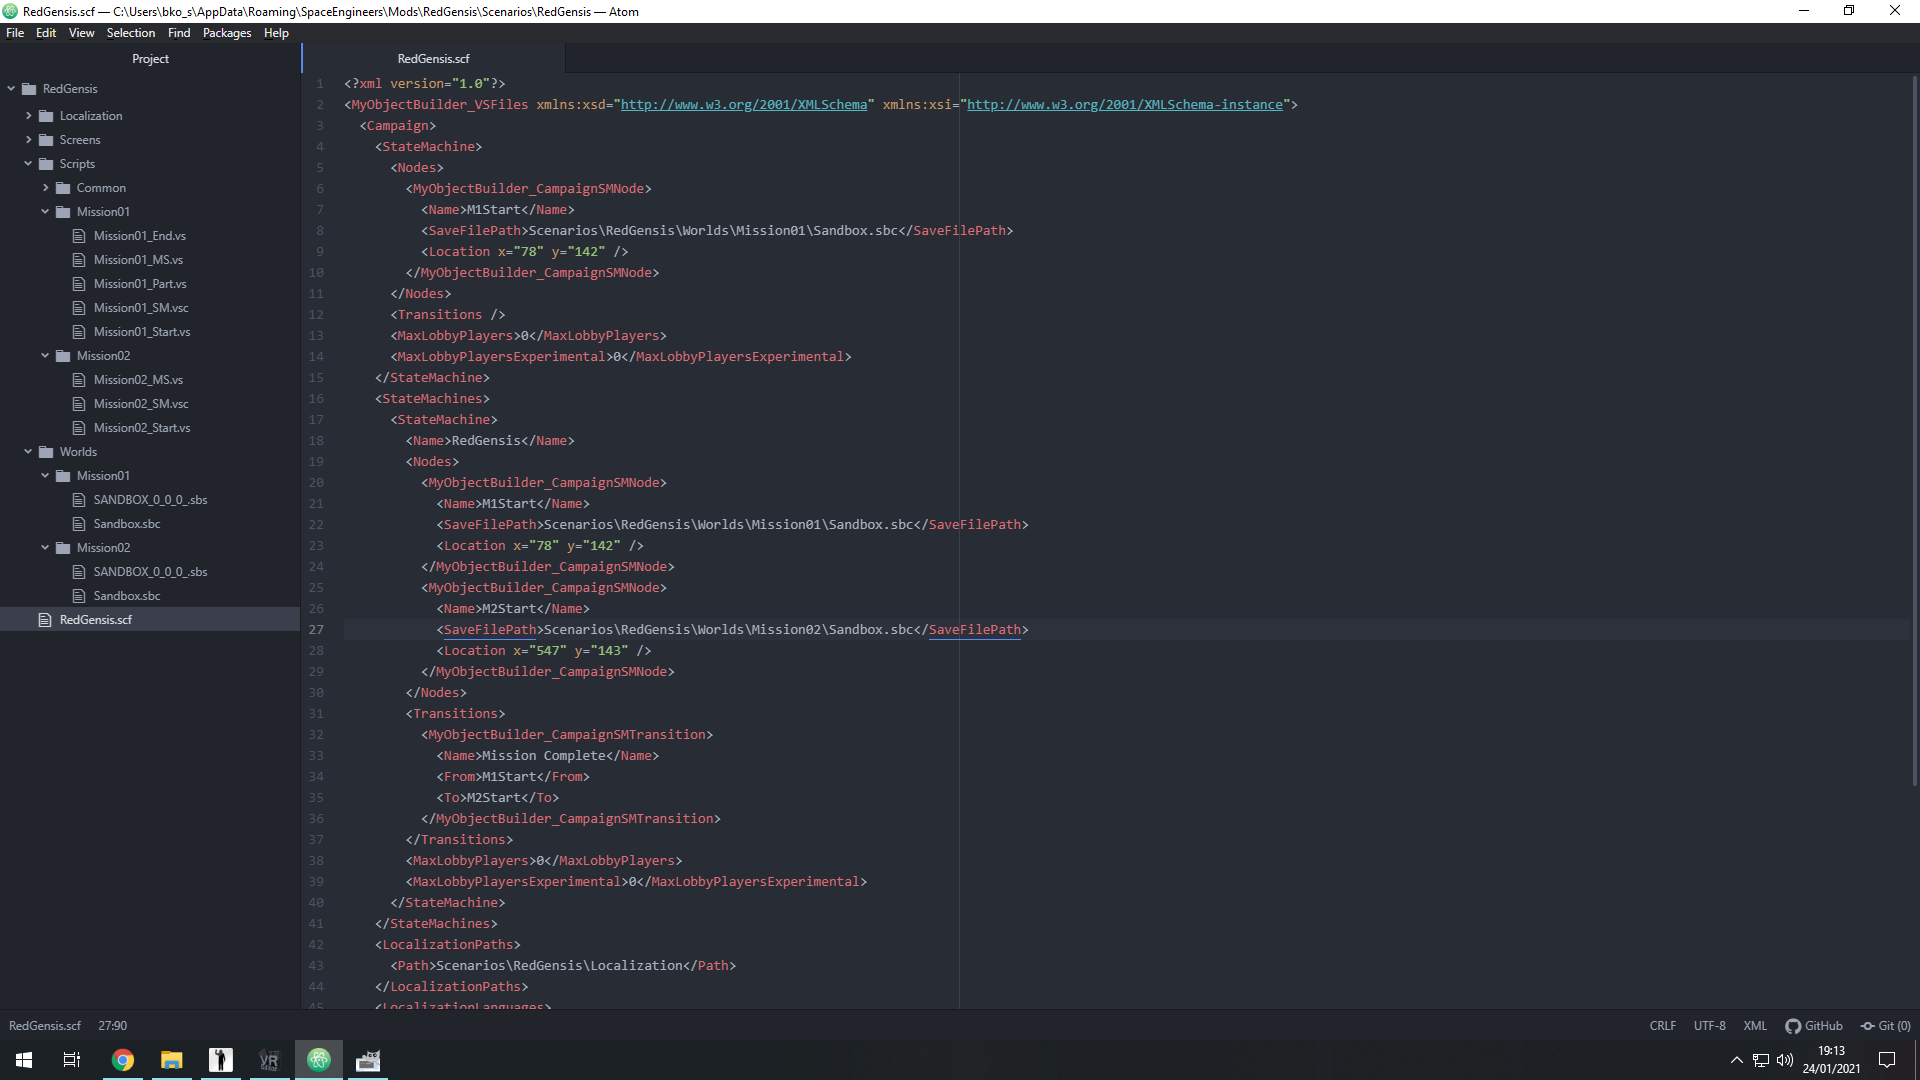
Task: Click Mission01_End.vs file icon
Action: click(79, 236)
